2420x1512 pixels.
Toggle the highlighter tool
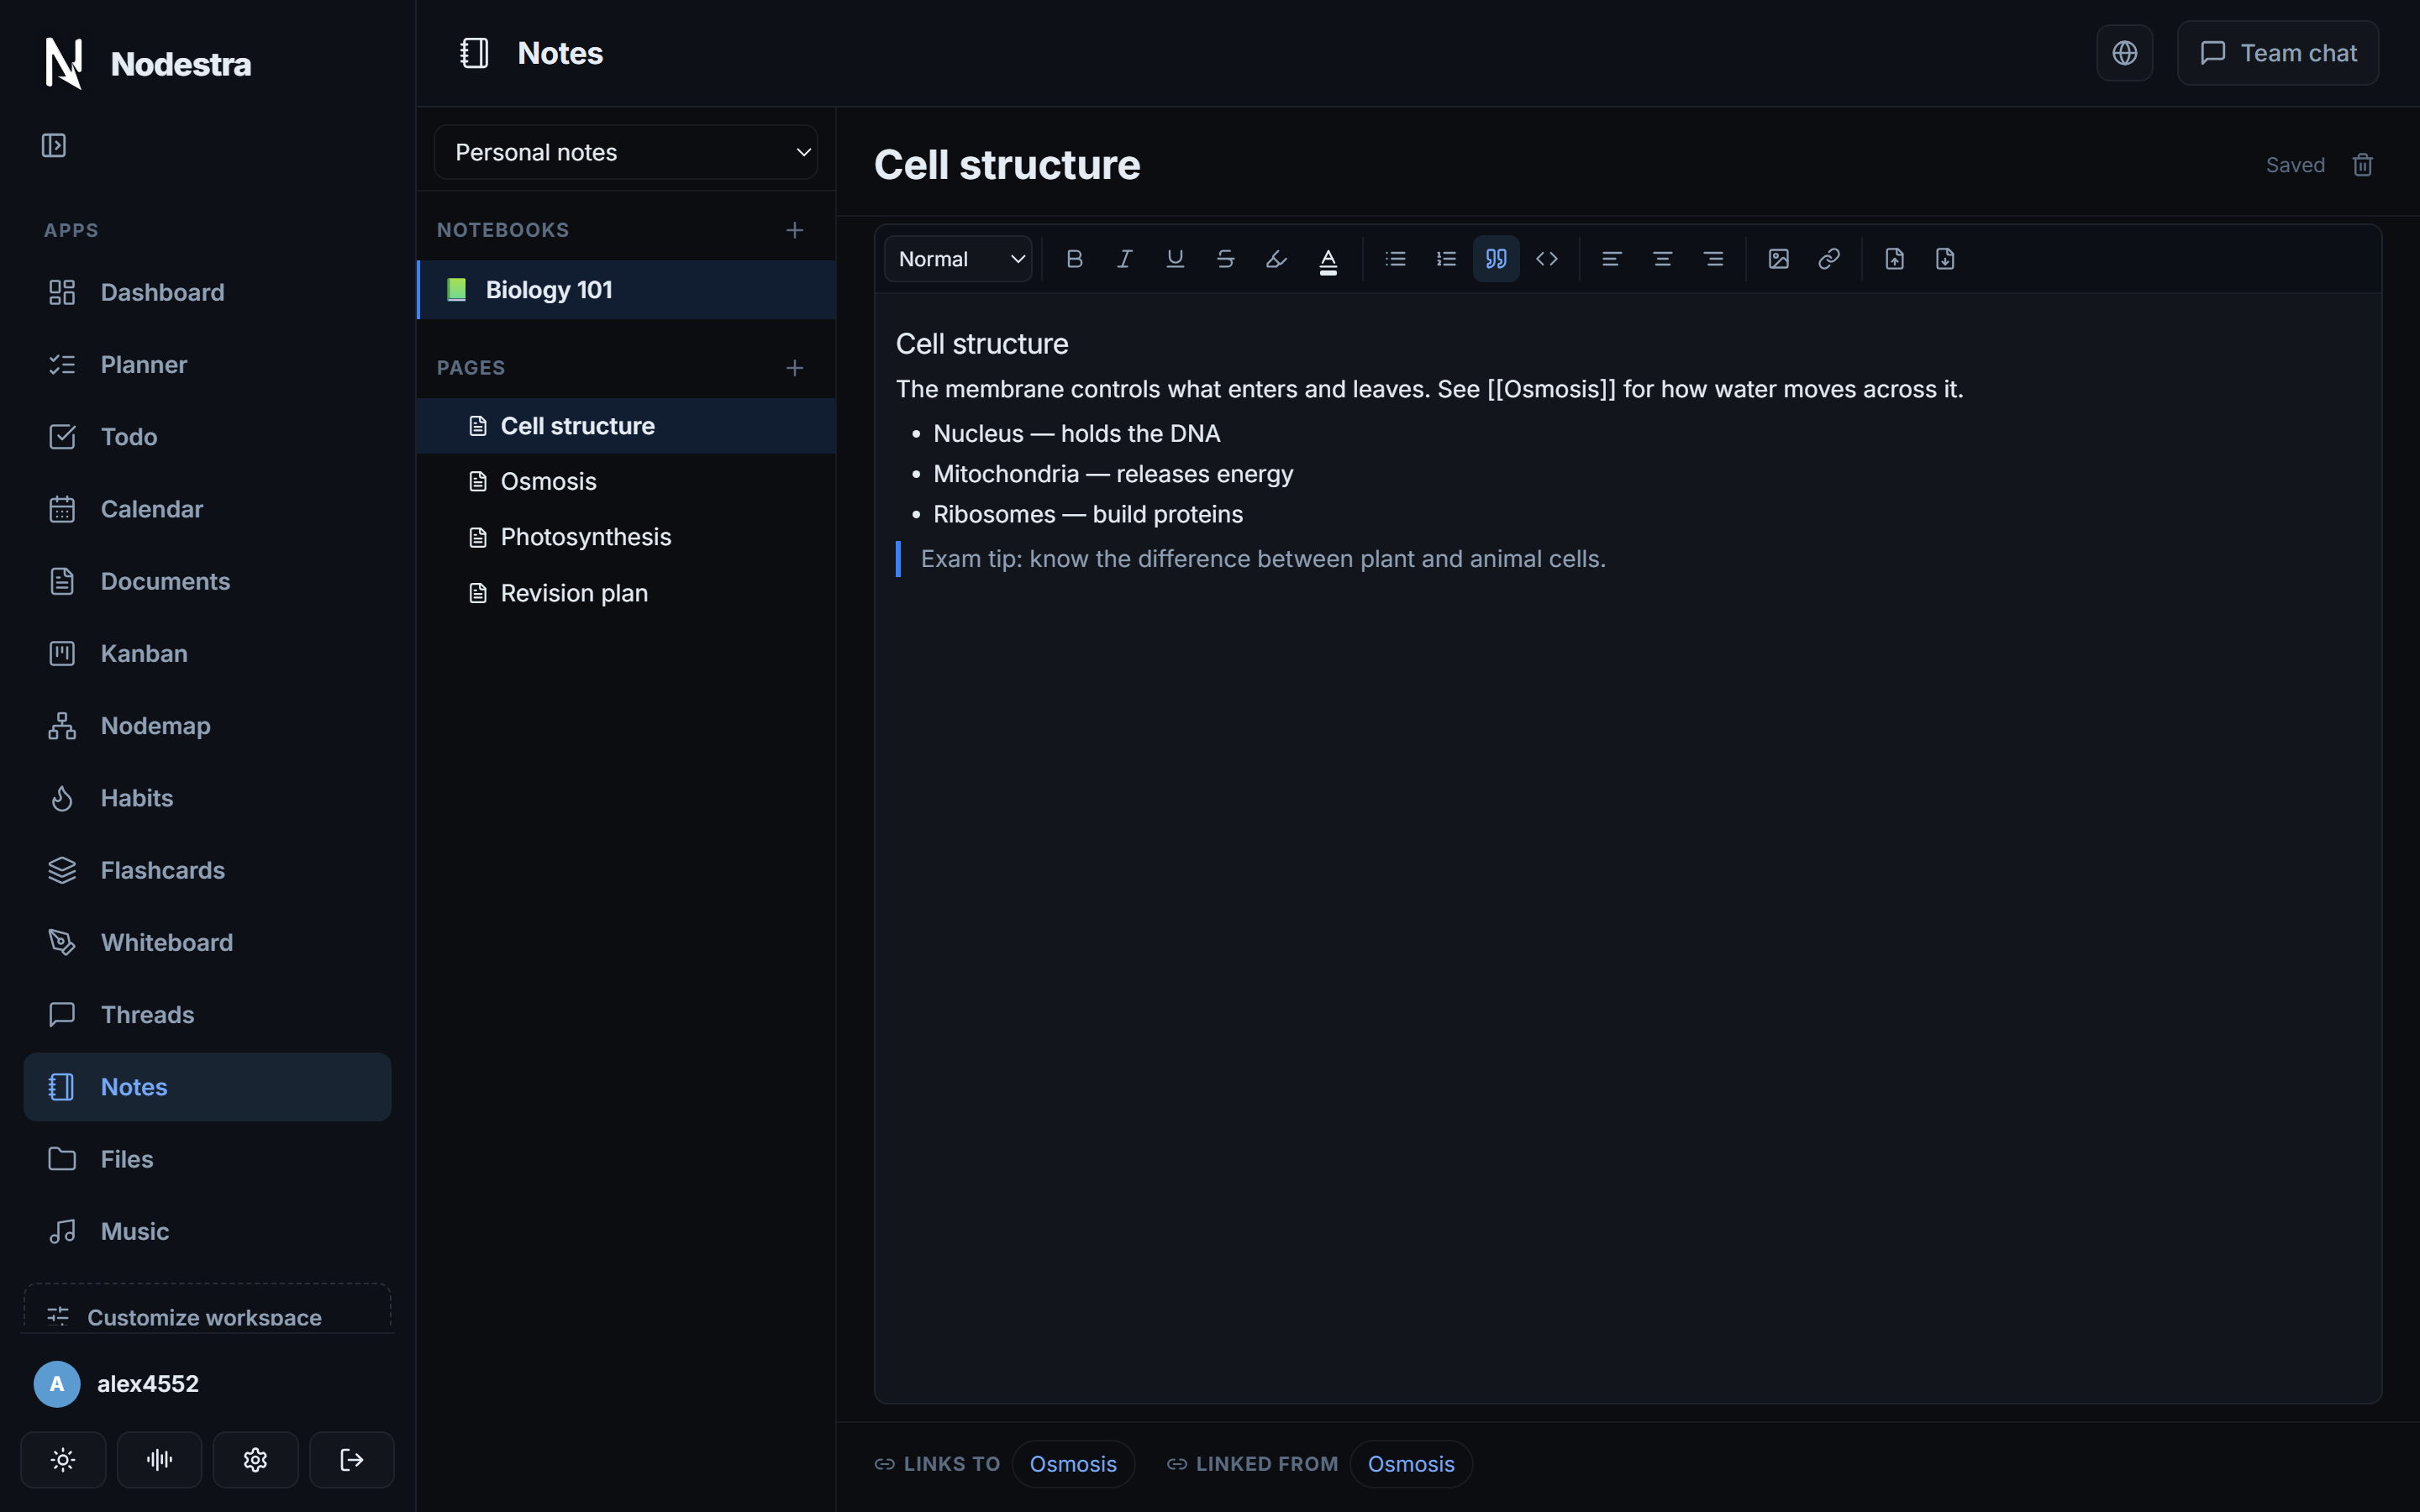(1276, 259)
